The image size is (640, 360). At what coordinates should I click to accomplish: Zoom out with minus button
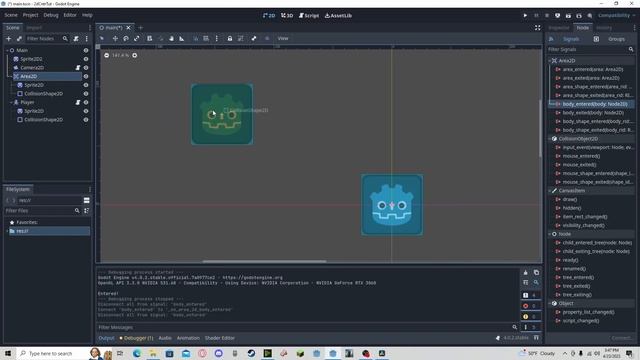(107, 55)
